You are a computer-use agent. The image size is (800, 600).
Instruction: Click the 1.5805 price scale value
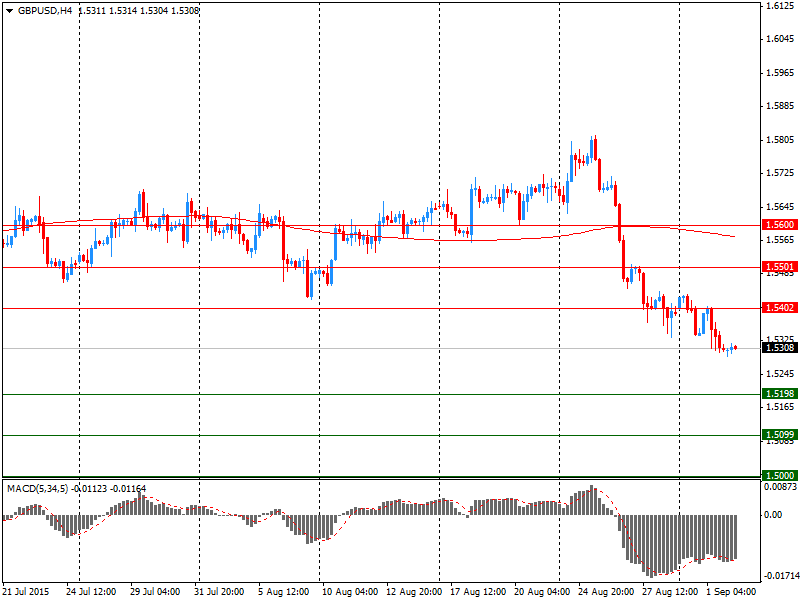coord(780,140)
